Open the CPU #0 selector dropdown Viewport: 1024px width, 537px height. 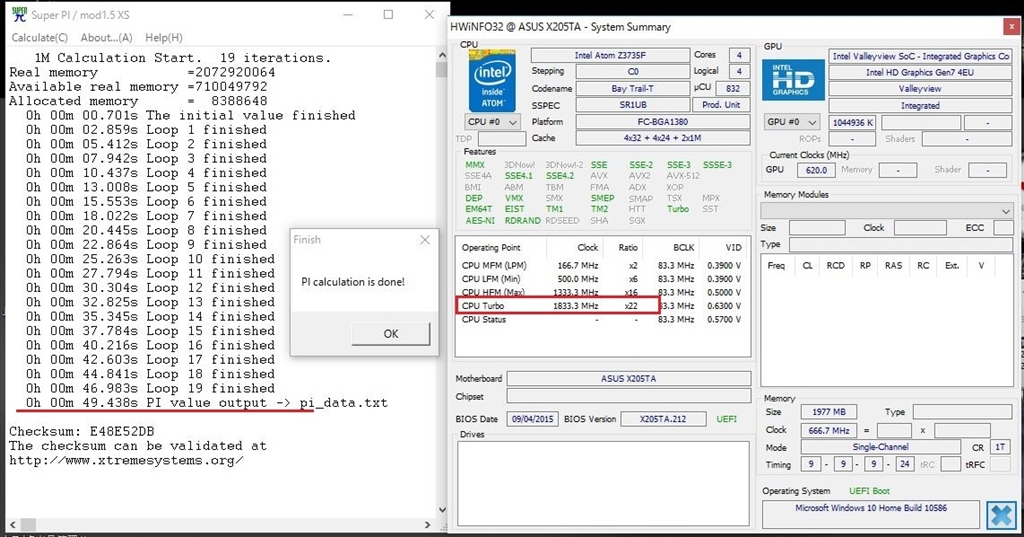pyautogui.click(x=493, y=122)
